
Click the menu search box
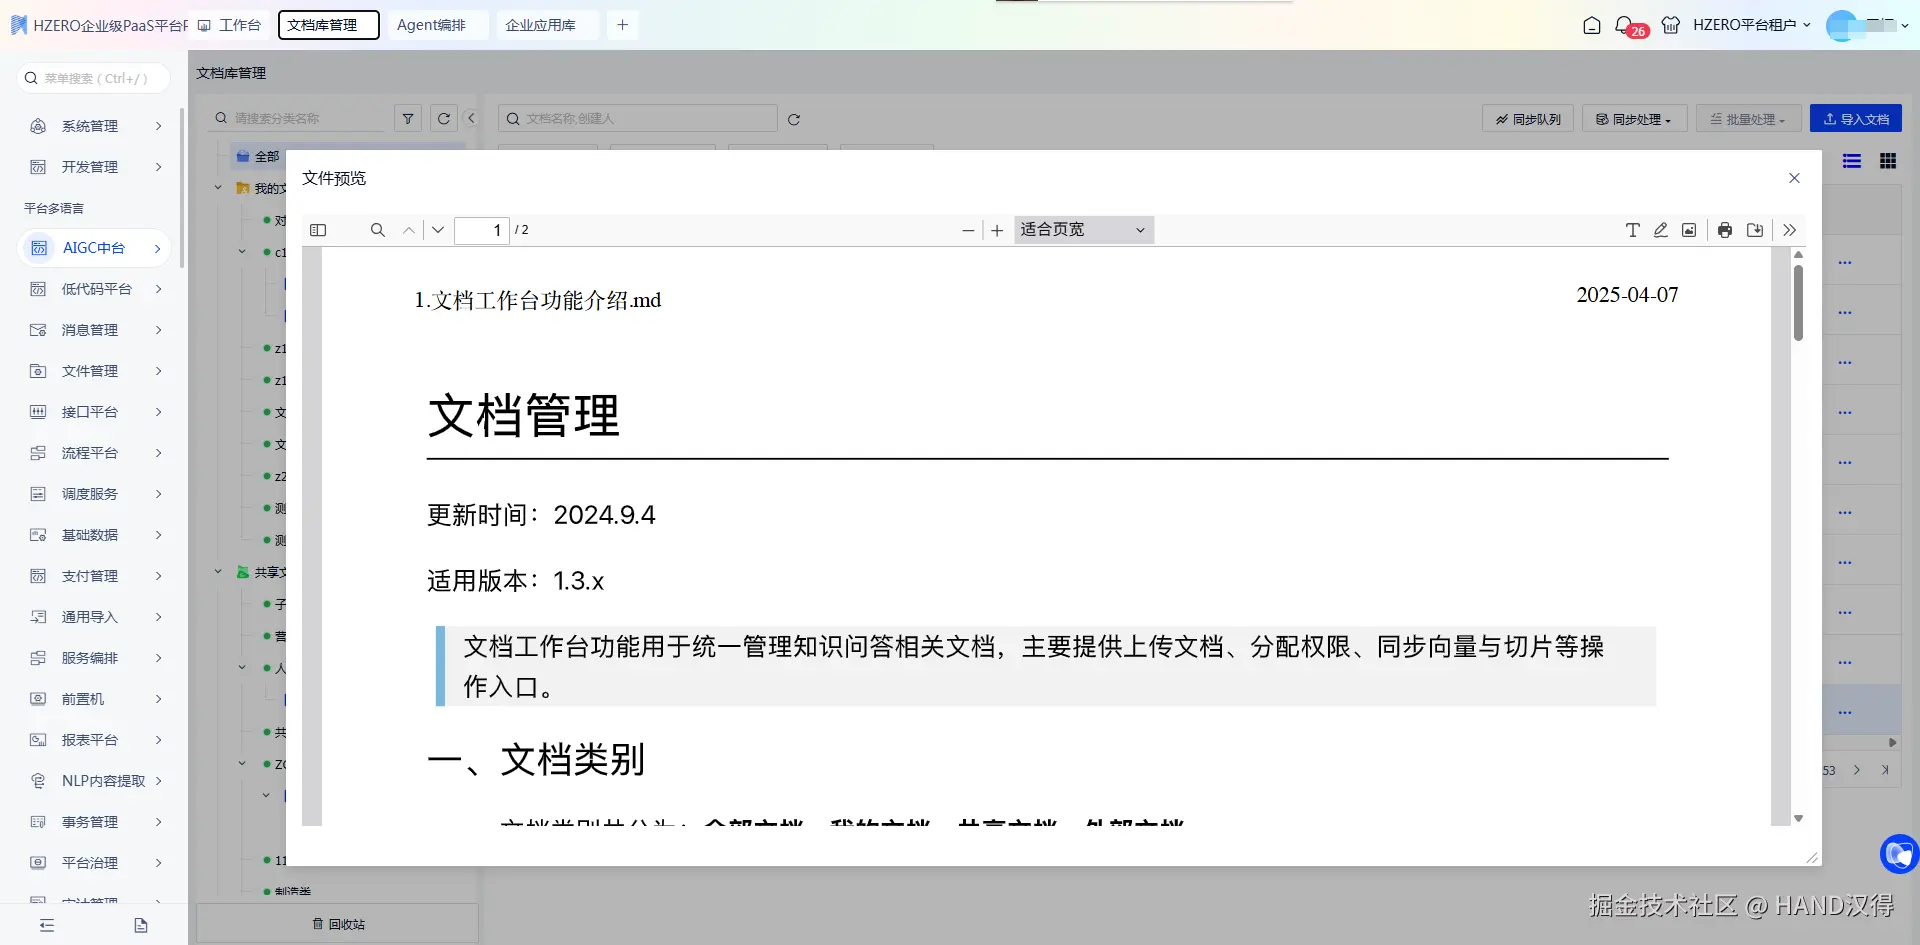94,78
